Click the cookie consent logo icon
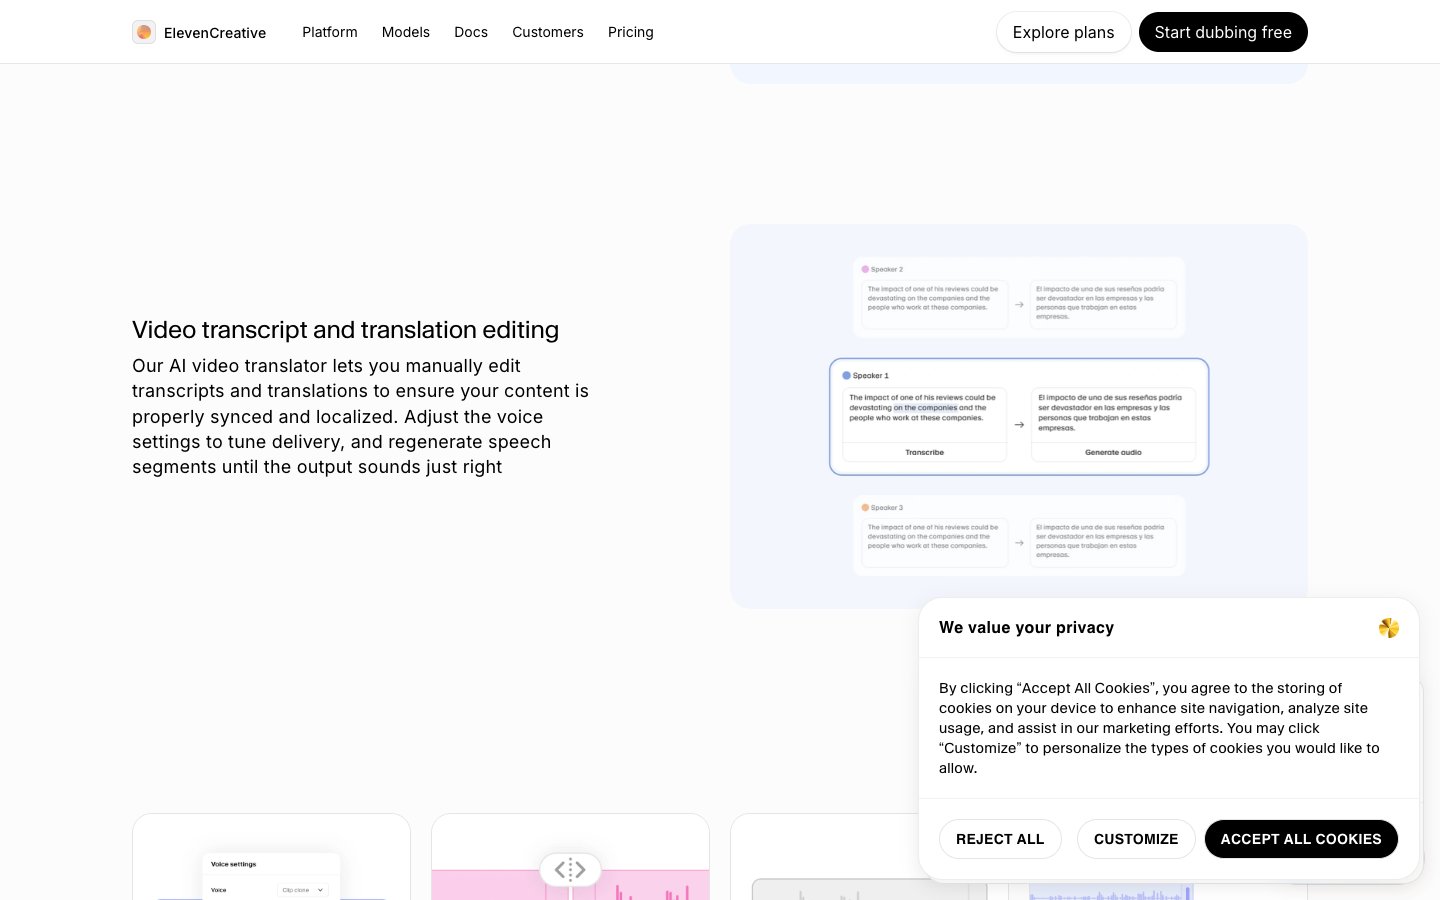Screen dimensions: 1440x900 1388,628
